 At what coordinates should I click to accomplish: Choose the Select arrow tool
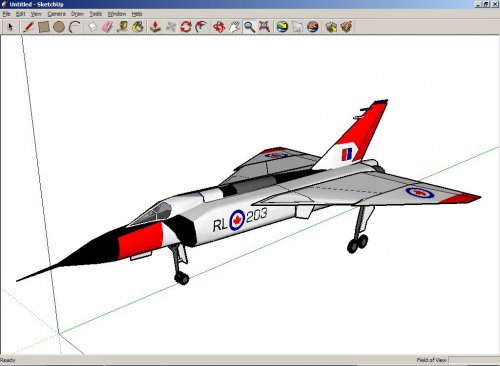pyautogui.click(x=10, y=27)
